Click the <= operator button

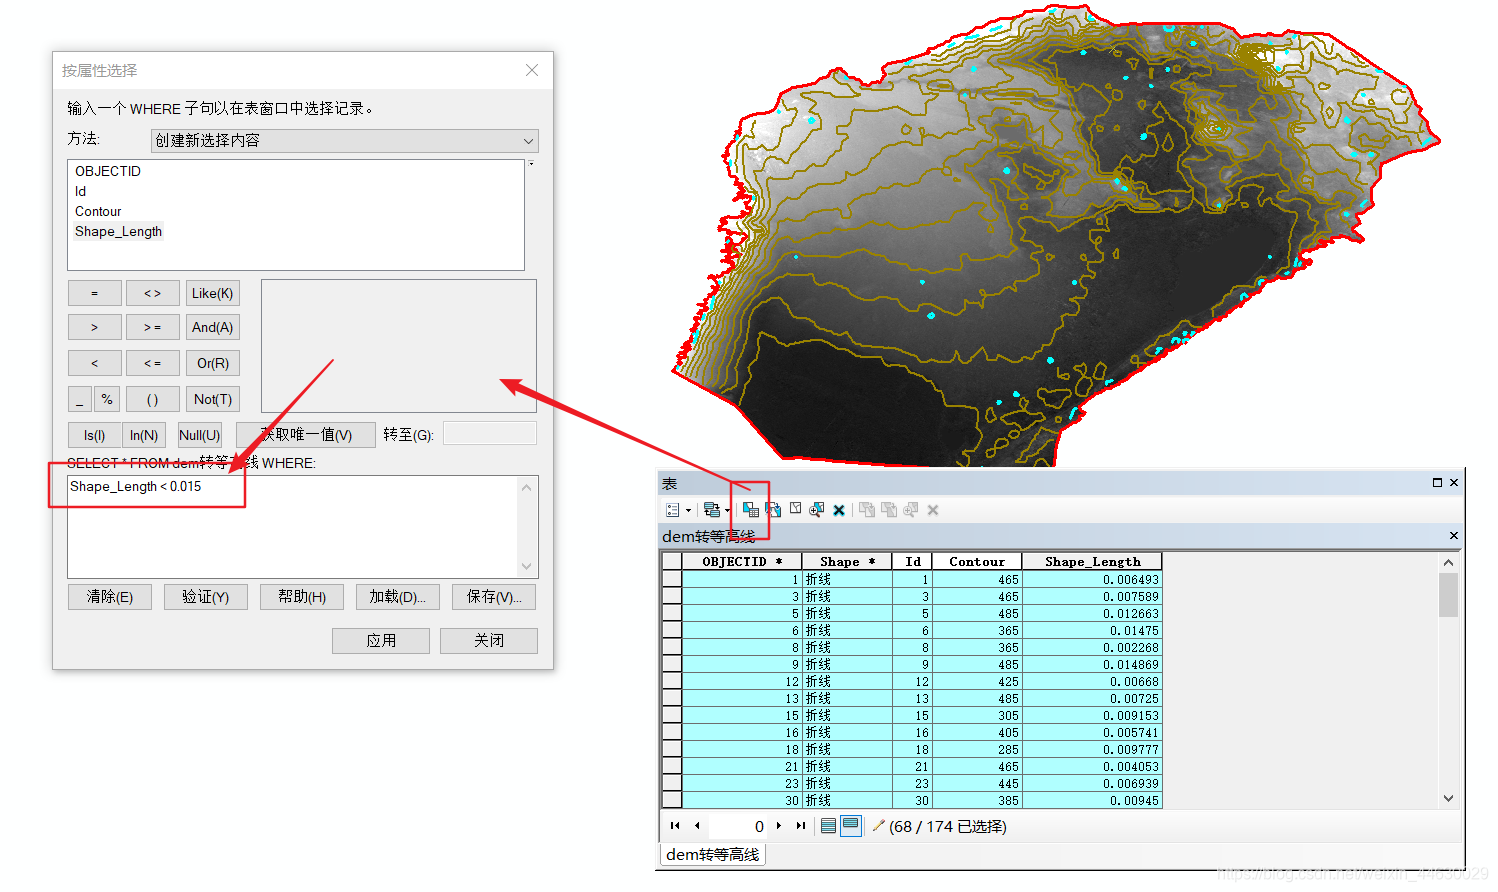tap(153, 363)
